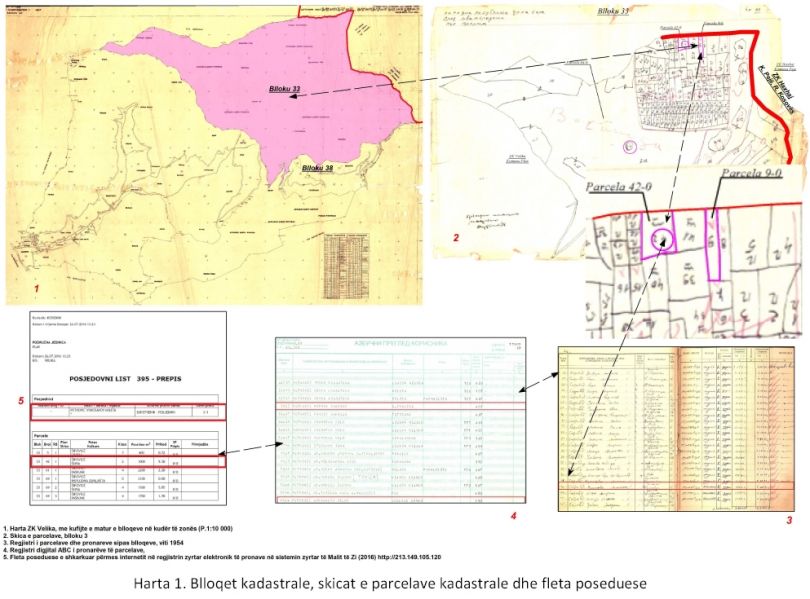Click the 'Biloku 33' label on left map

tap(284, 89)
